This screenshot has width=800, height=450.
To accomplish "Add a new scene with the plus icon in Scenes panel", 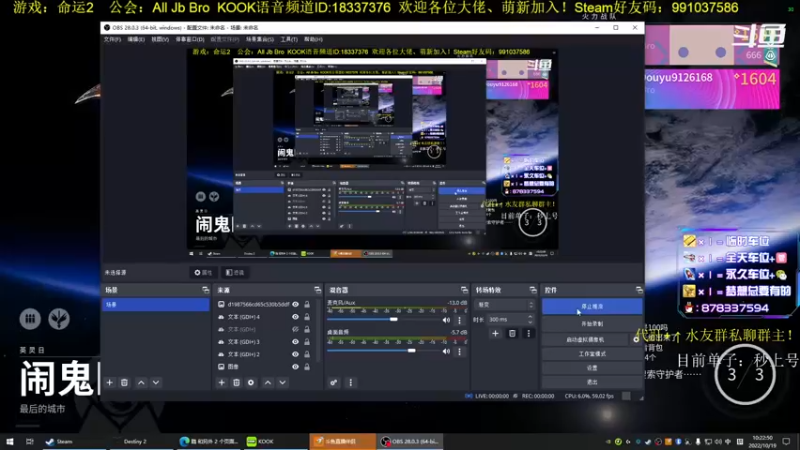I will click(x=109, y=382).
